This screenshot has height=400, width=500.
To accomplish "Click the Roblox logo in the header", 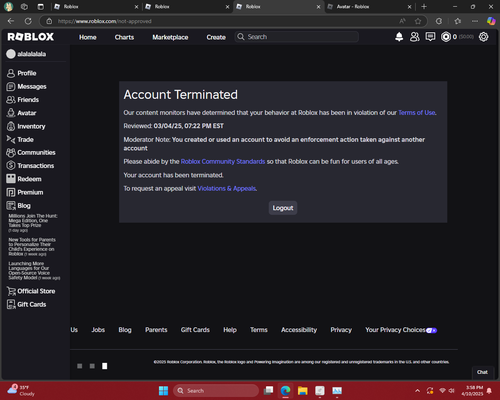I will (x=31, y=37).
